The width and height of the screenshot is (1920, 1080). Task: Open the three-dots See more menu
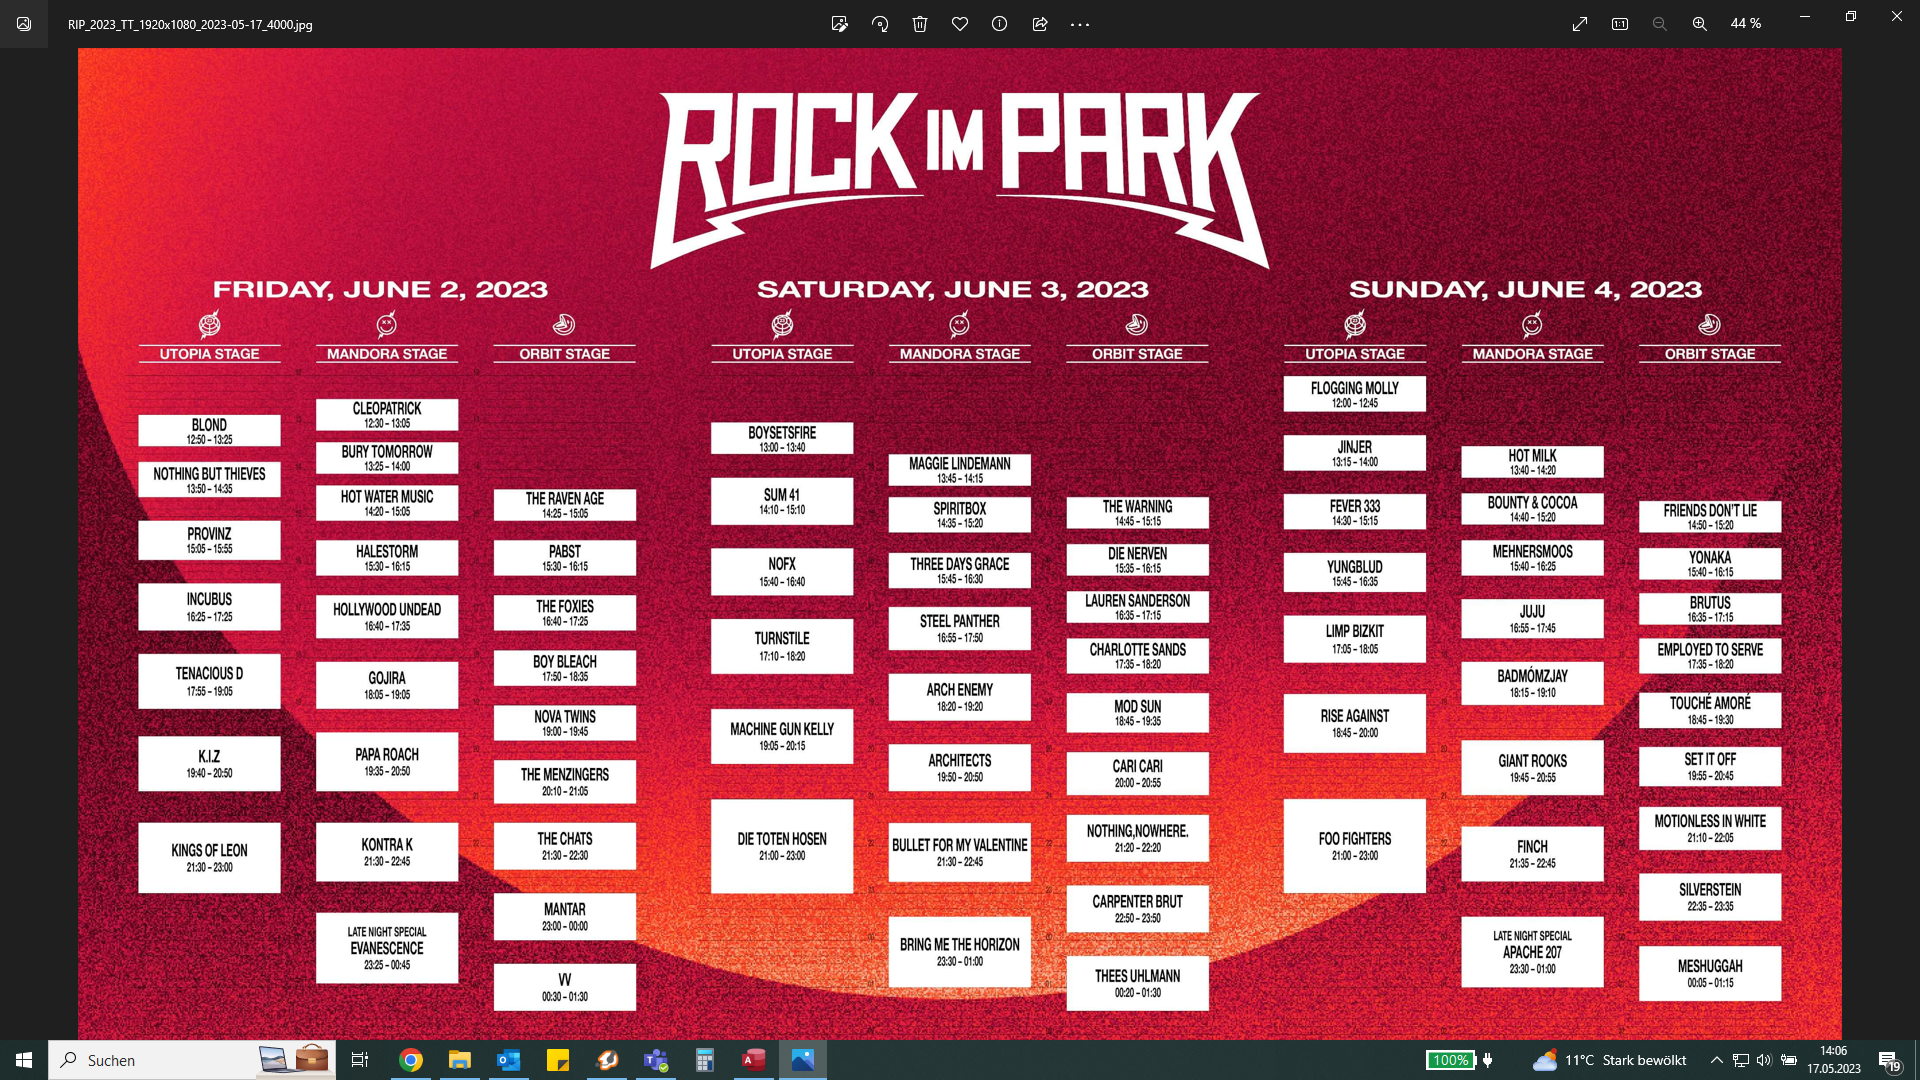click(1080, 24)
